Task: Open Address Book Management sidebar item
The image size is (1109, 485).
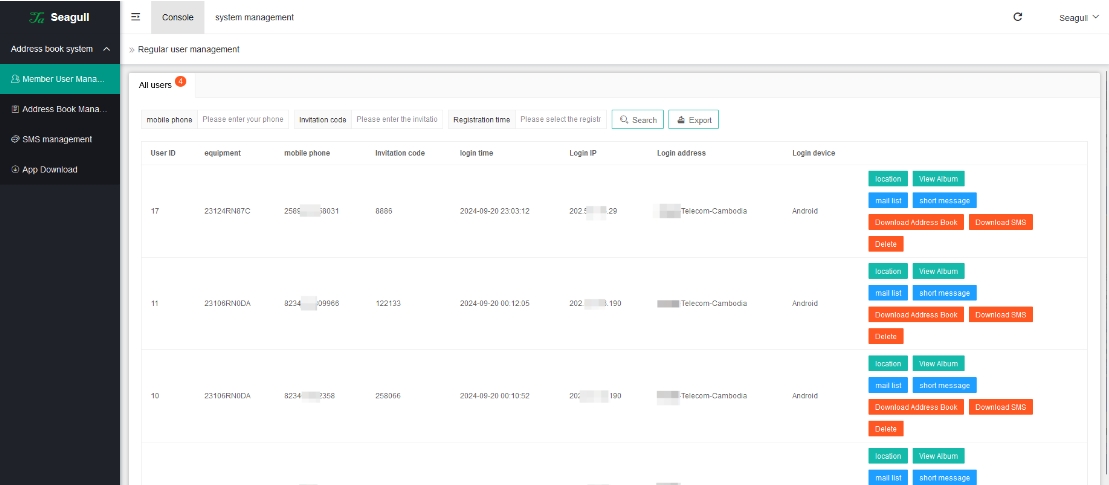Action: click(60, 109)
